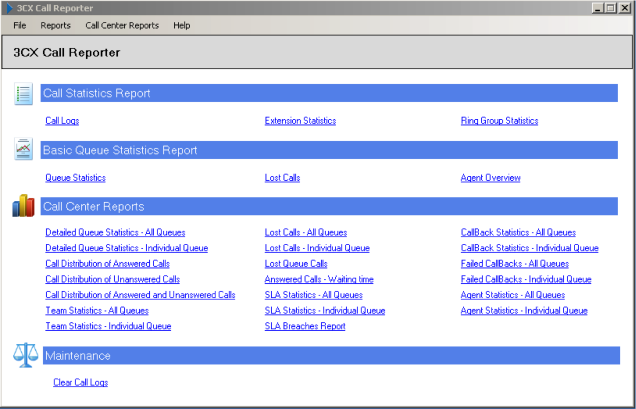Open the Reports menu
Viewport: 636px width, 409px height.
56,26
